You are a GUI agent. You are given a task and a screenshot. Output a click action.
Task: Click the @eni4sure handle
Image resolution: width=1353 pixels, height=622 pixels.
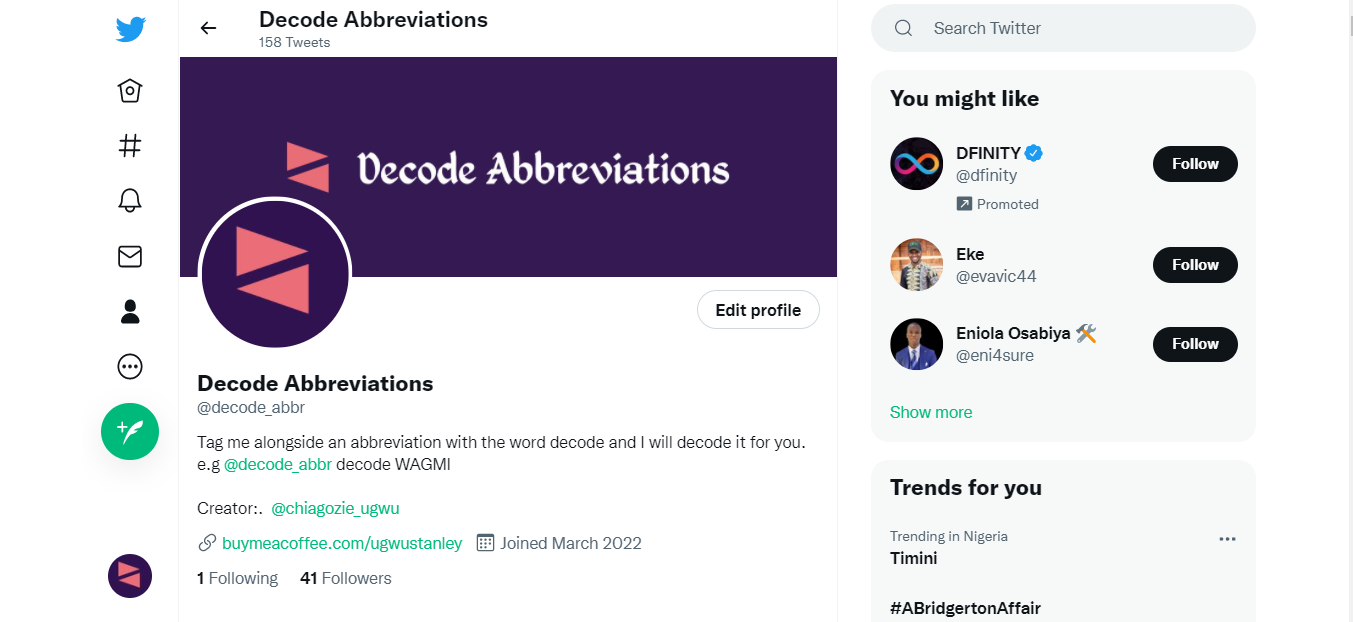pyautogui.click(x=995, y=355)
